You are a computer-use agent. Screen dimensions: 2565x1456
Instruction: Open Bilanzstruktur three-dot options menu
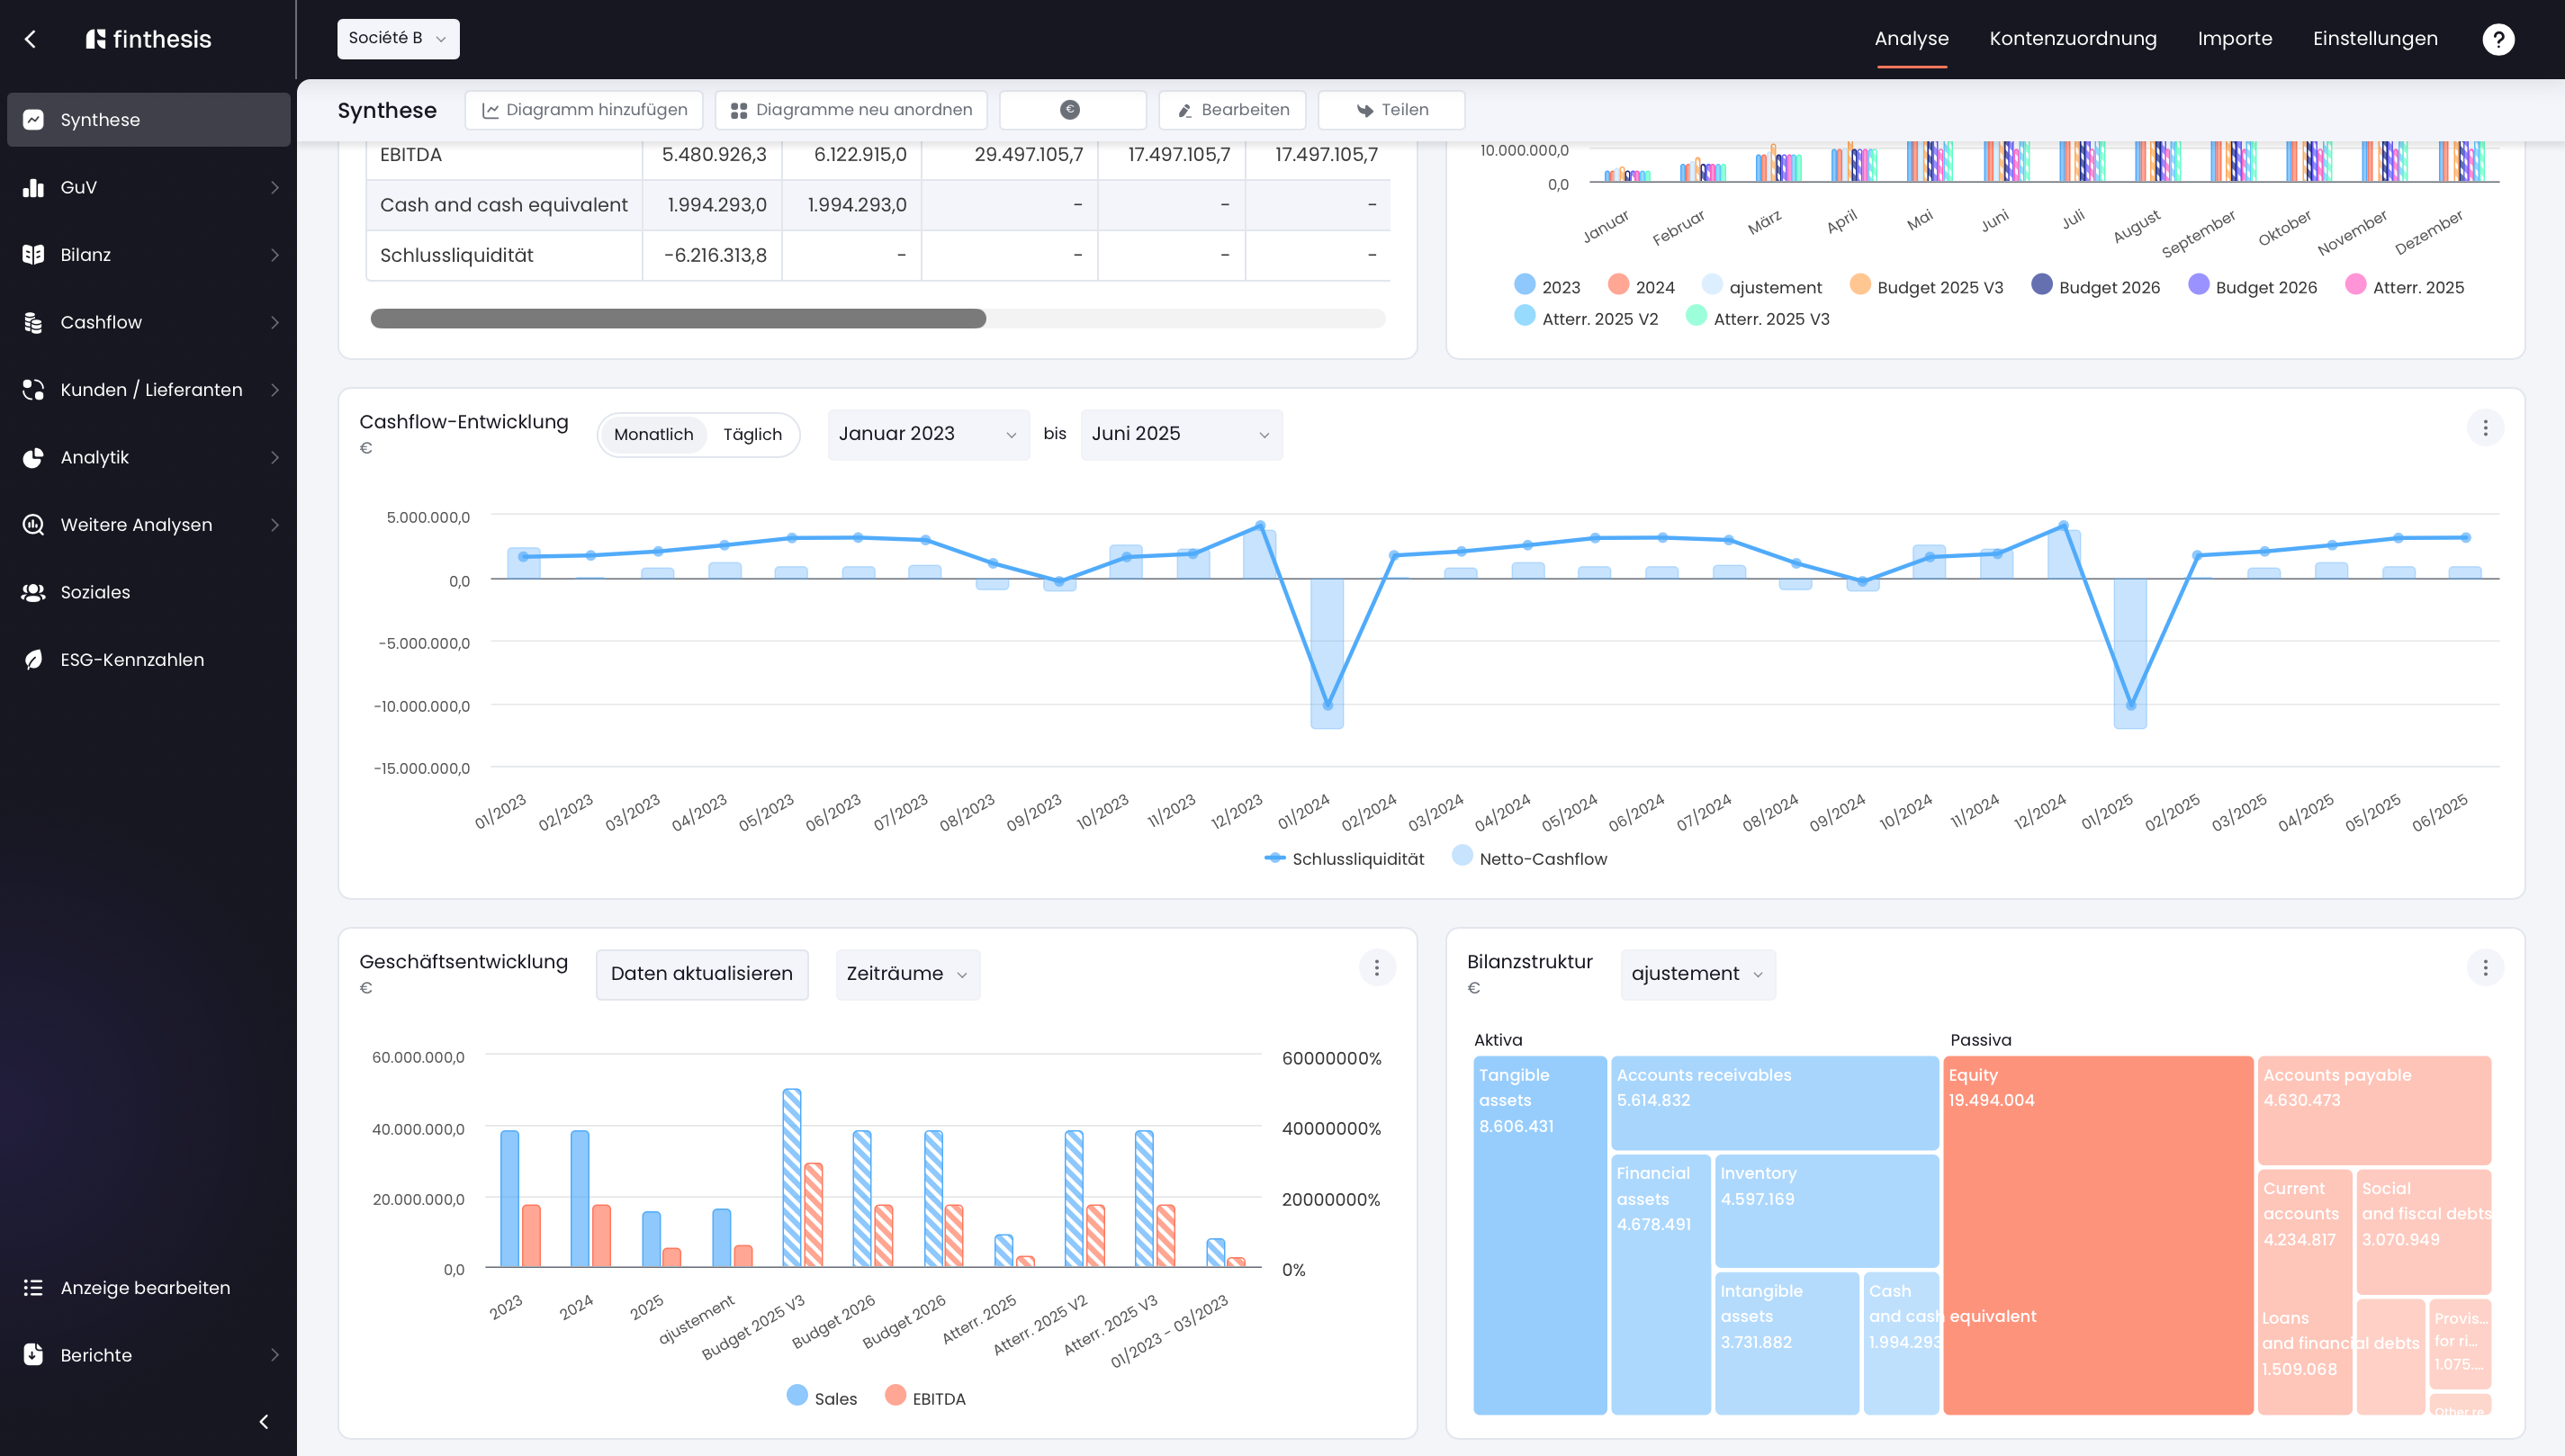point(2485,967)
